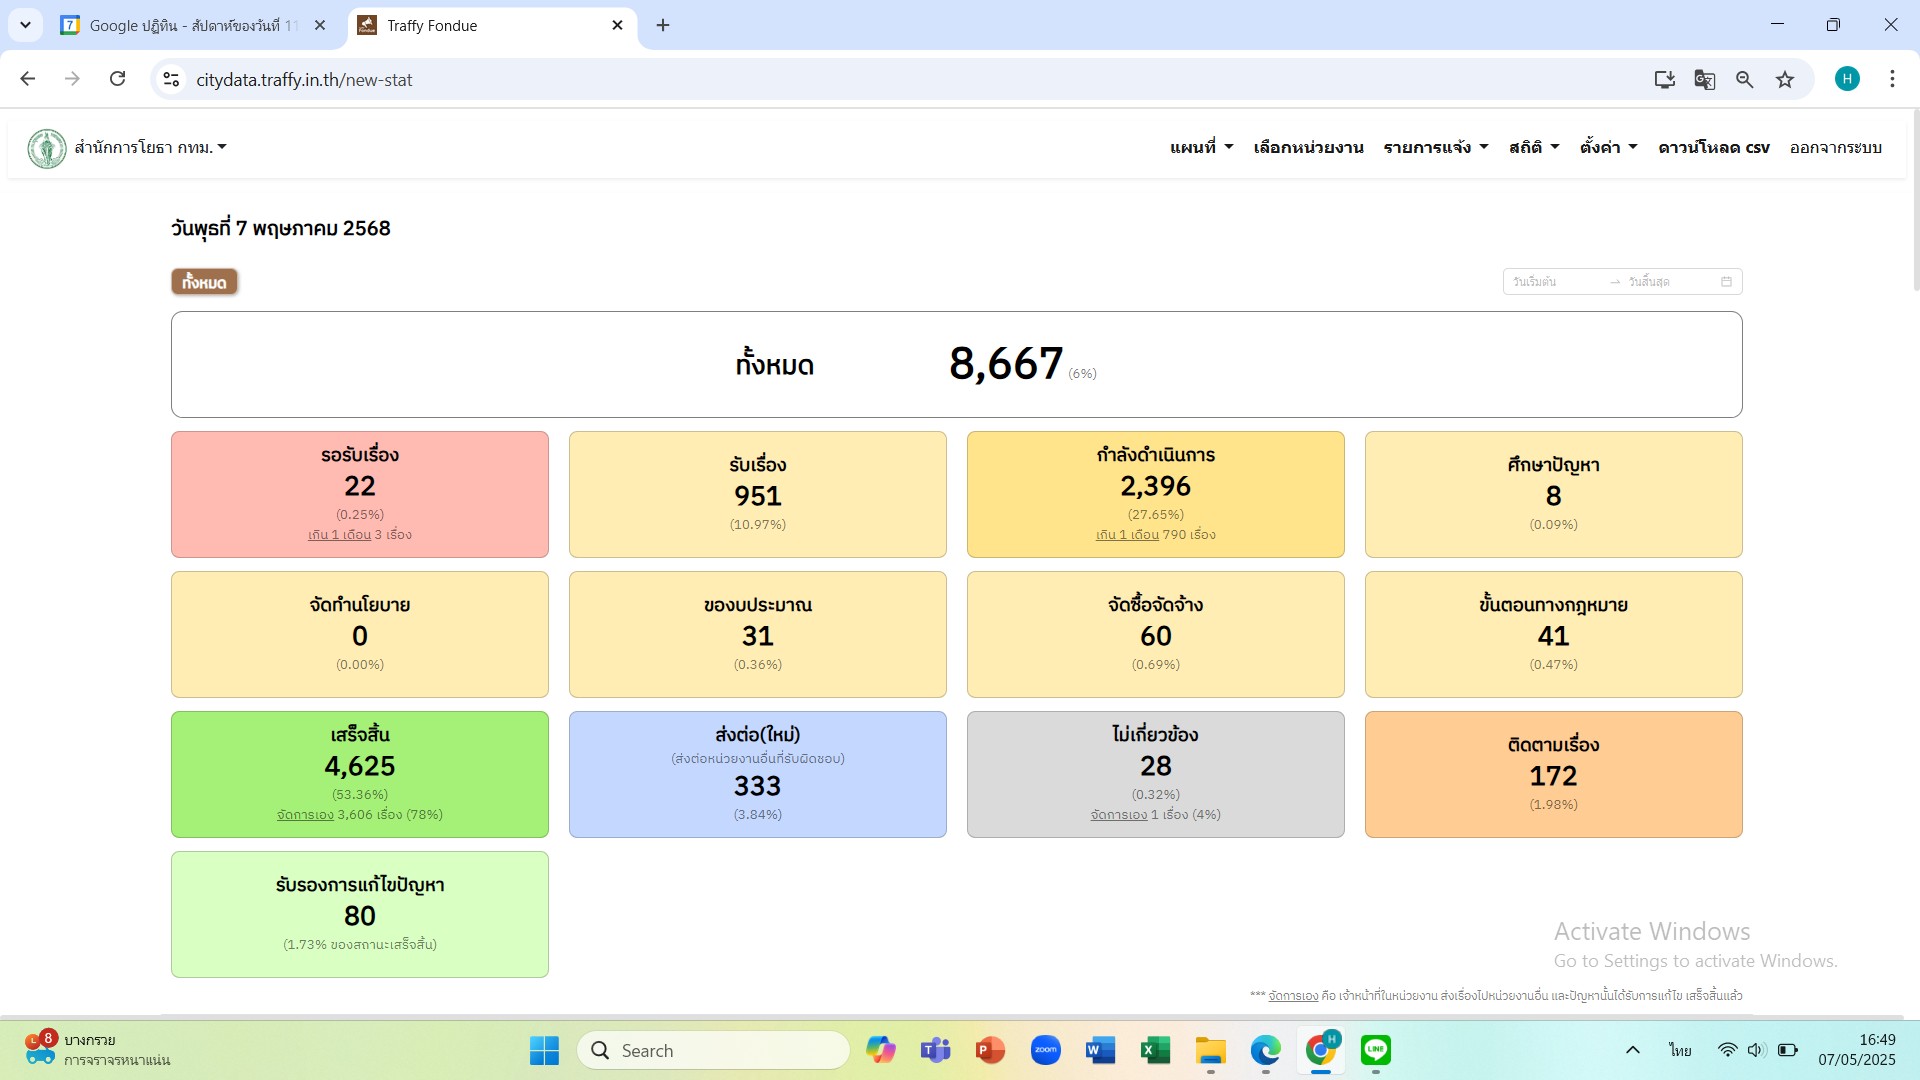Open Excel from the taskbar
The height and width of the screenshot is (1080, 1920).
(x=1155, y=1050)
